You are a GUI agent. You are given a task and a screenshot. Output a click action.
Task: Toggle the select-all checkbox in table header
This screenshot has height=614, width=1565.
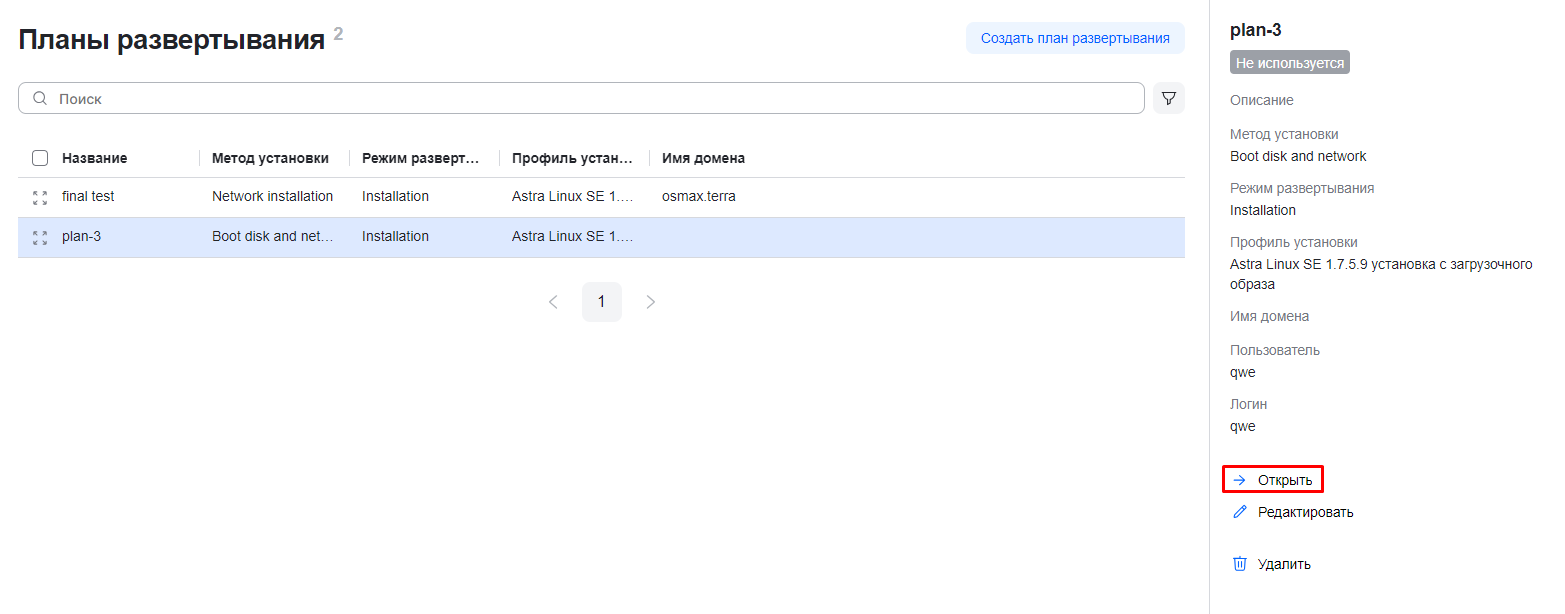(x=40, y=158)
